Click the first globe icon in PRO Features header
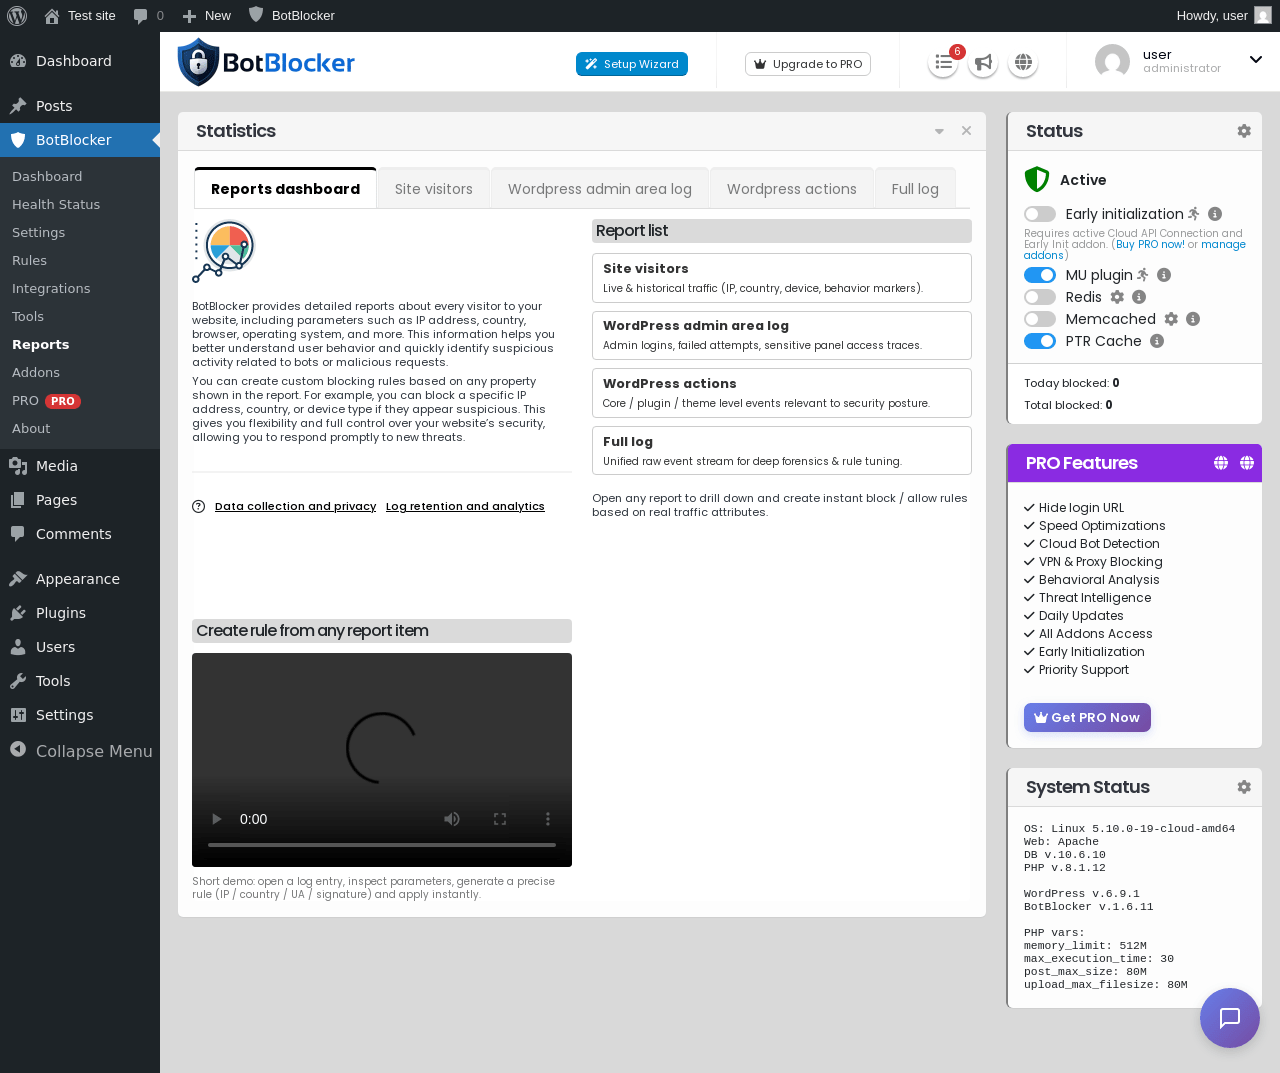The height and width of the screenshot is (1073, 1280). (1221, 463)
